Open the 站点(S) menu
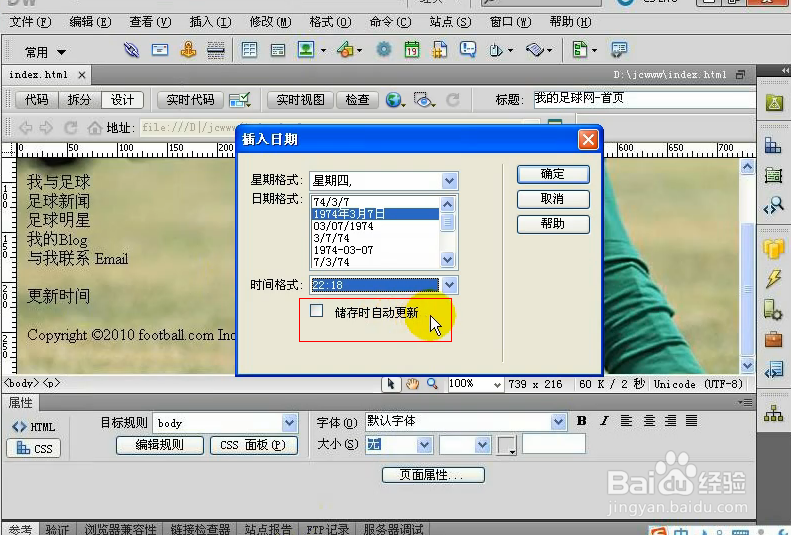This screenshot has height=535, width=791. [x=450, y=22]
